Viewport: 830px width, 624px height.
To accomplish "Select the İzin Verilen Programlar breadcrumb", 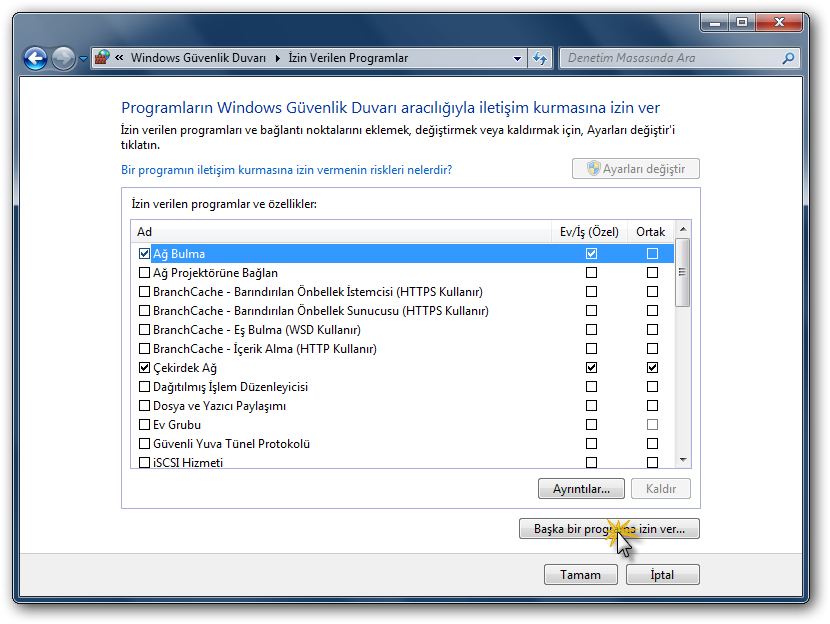I will (348, 58).
